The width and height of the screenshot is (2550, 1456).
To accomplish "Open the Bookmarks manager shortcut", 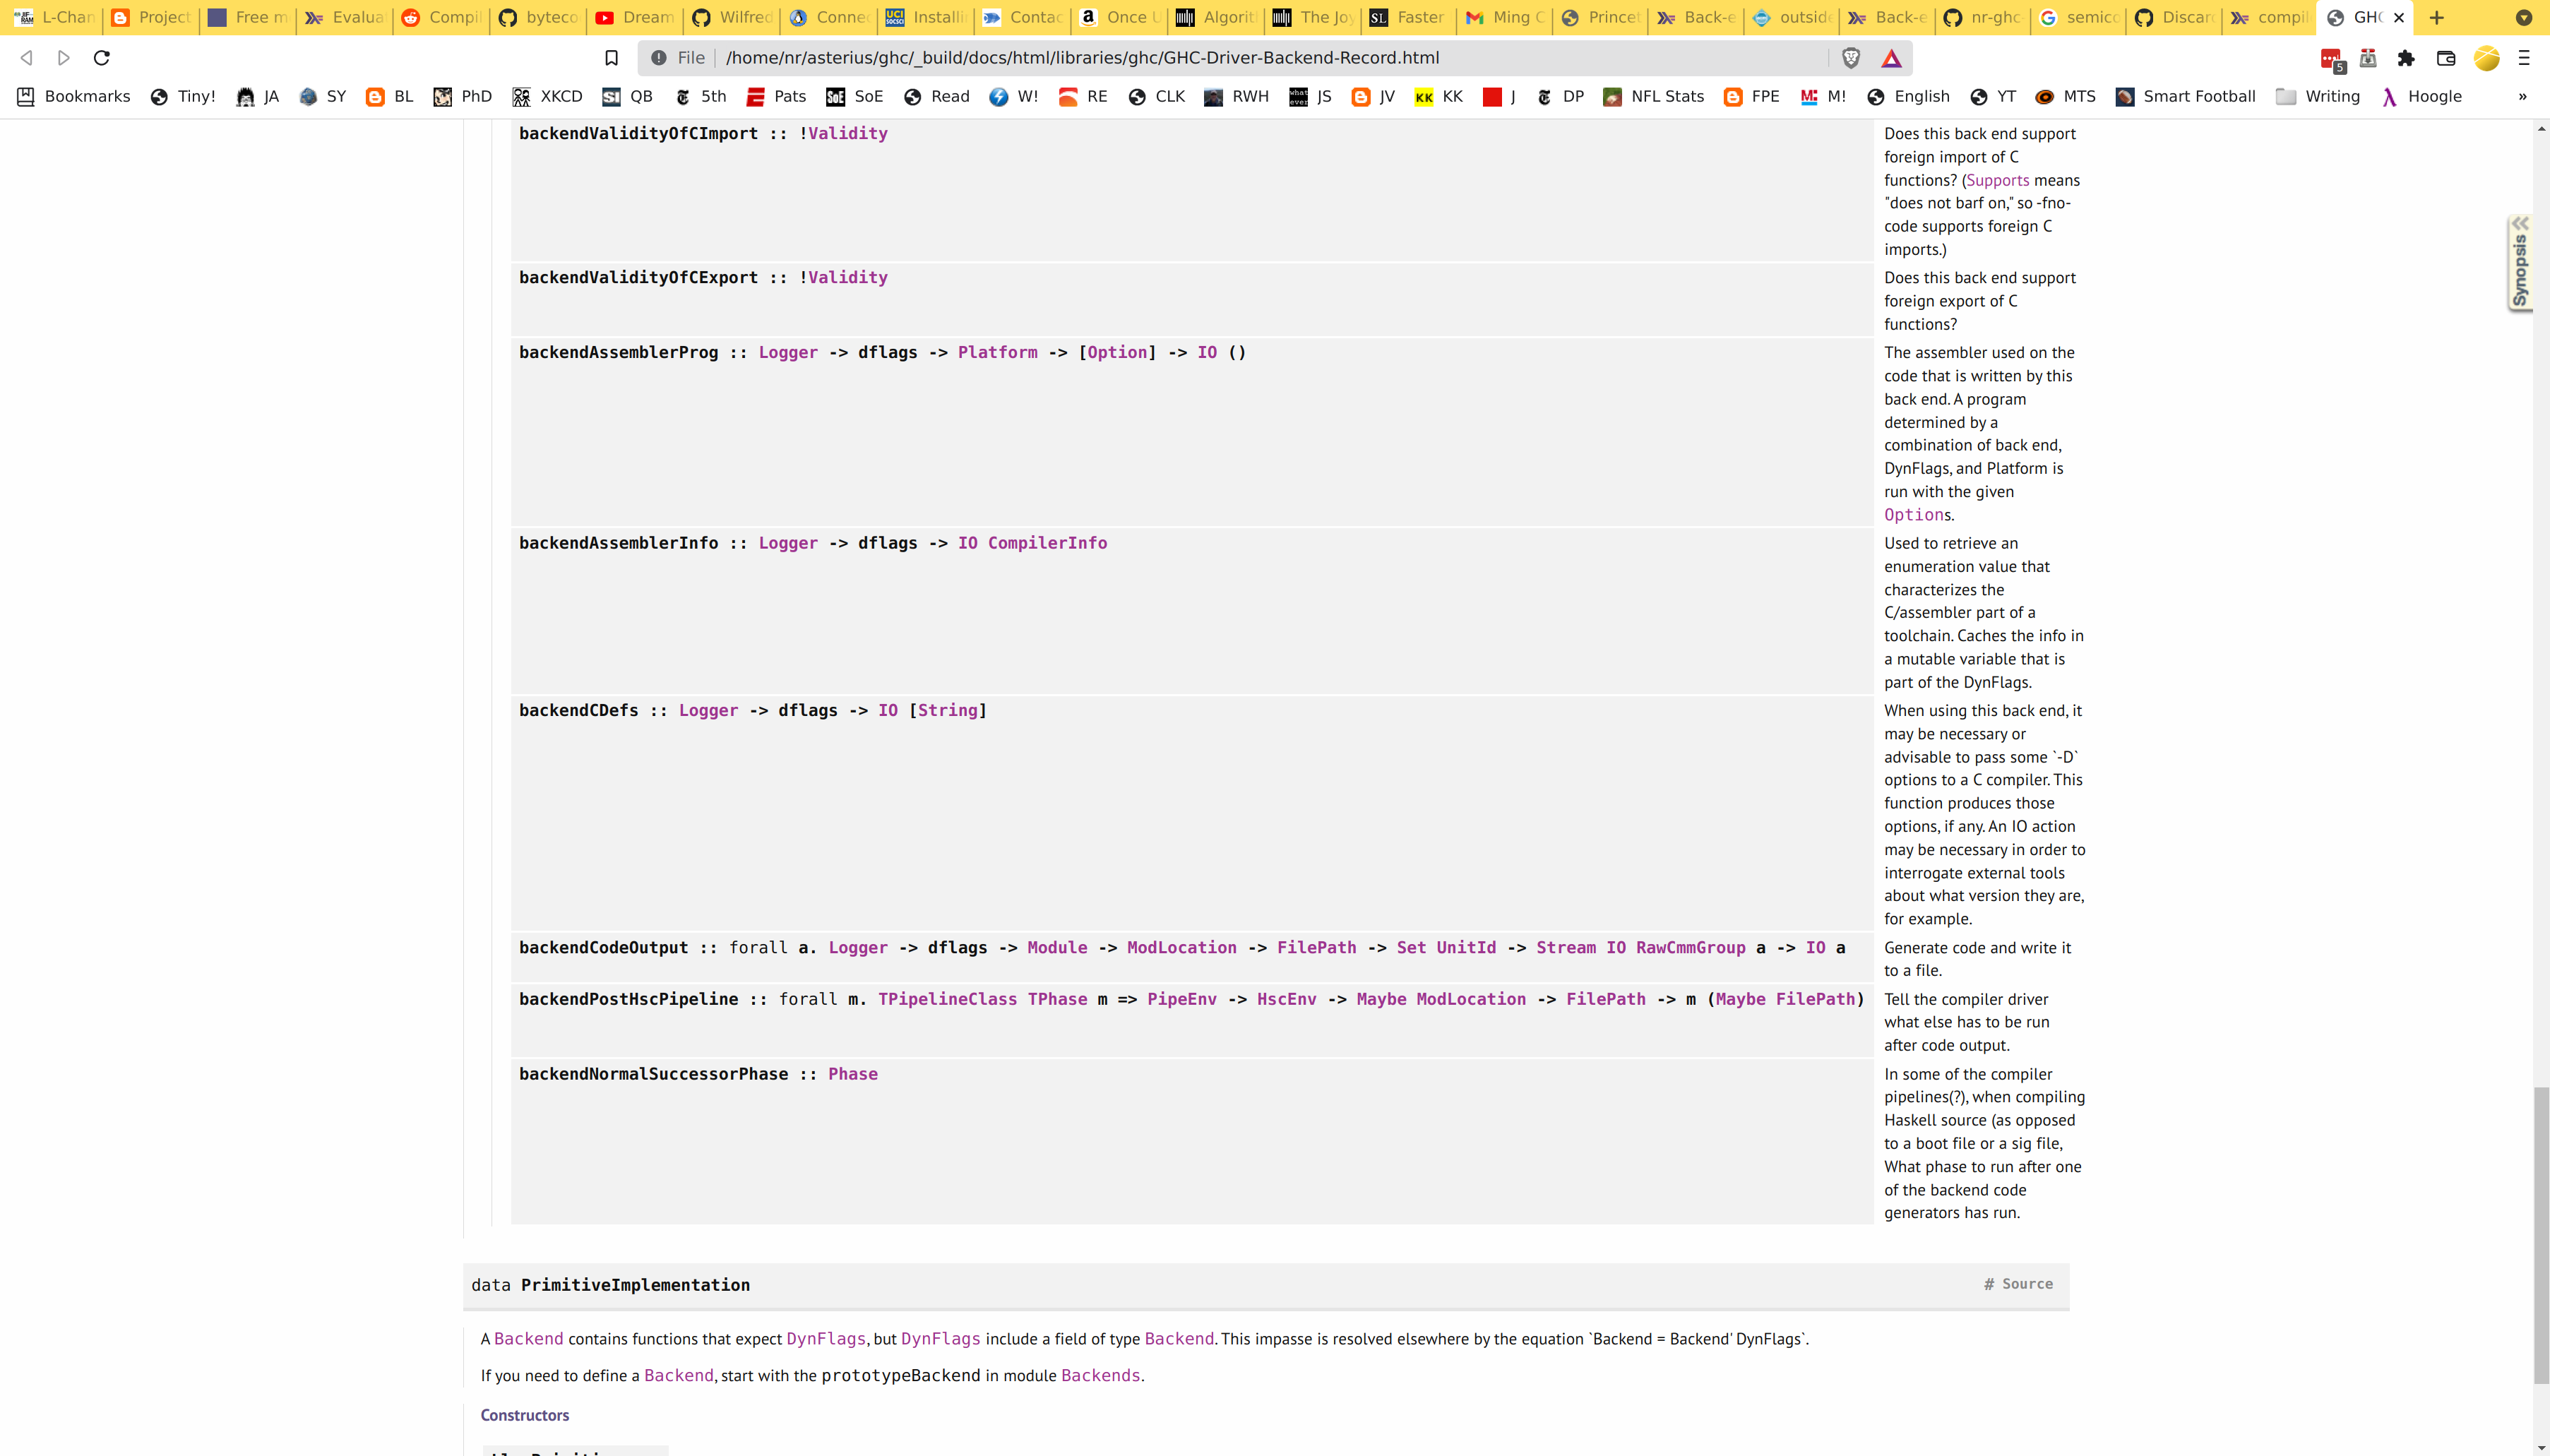I will coord(74,96).
